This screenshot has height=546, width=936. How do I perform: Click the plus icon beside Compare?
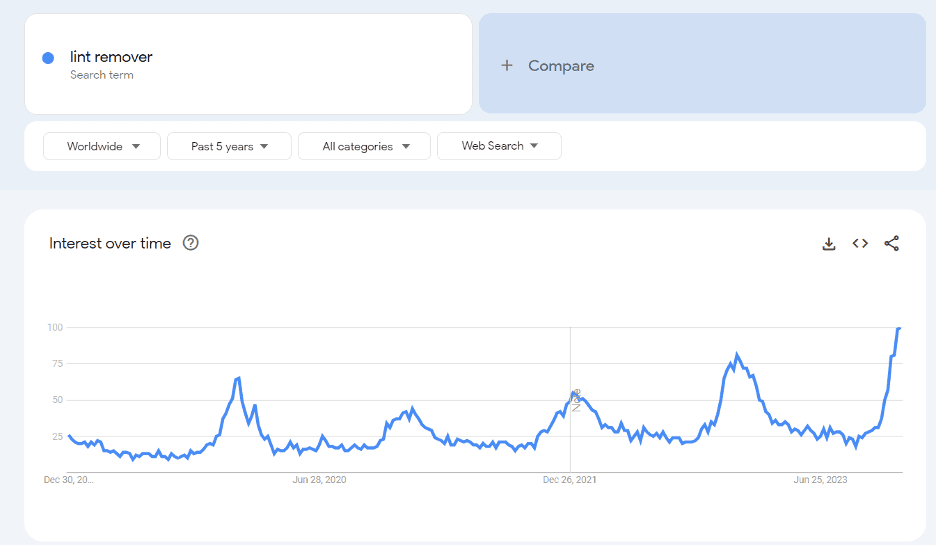(506, 66)
